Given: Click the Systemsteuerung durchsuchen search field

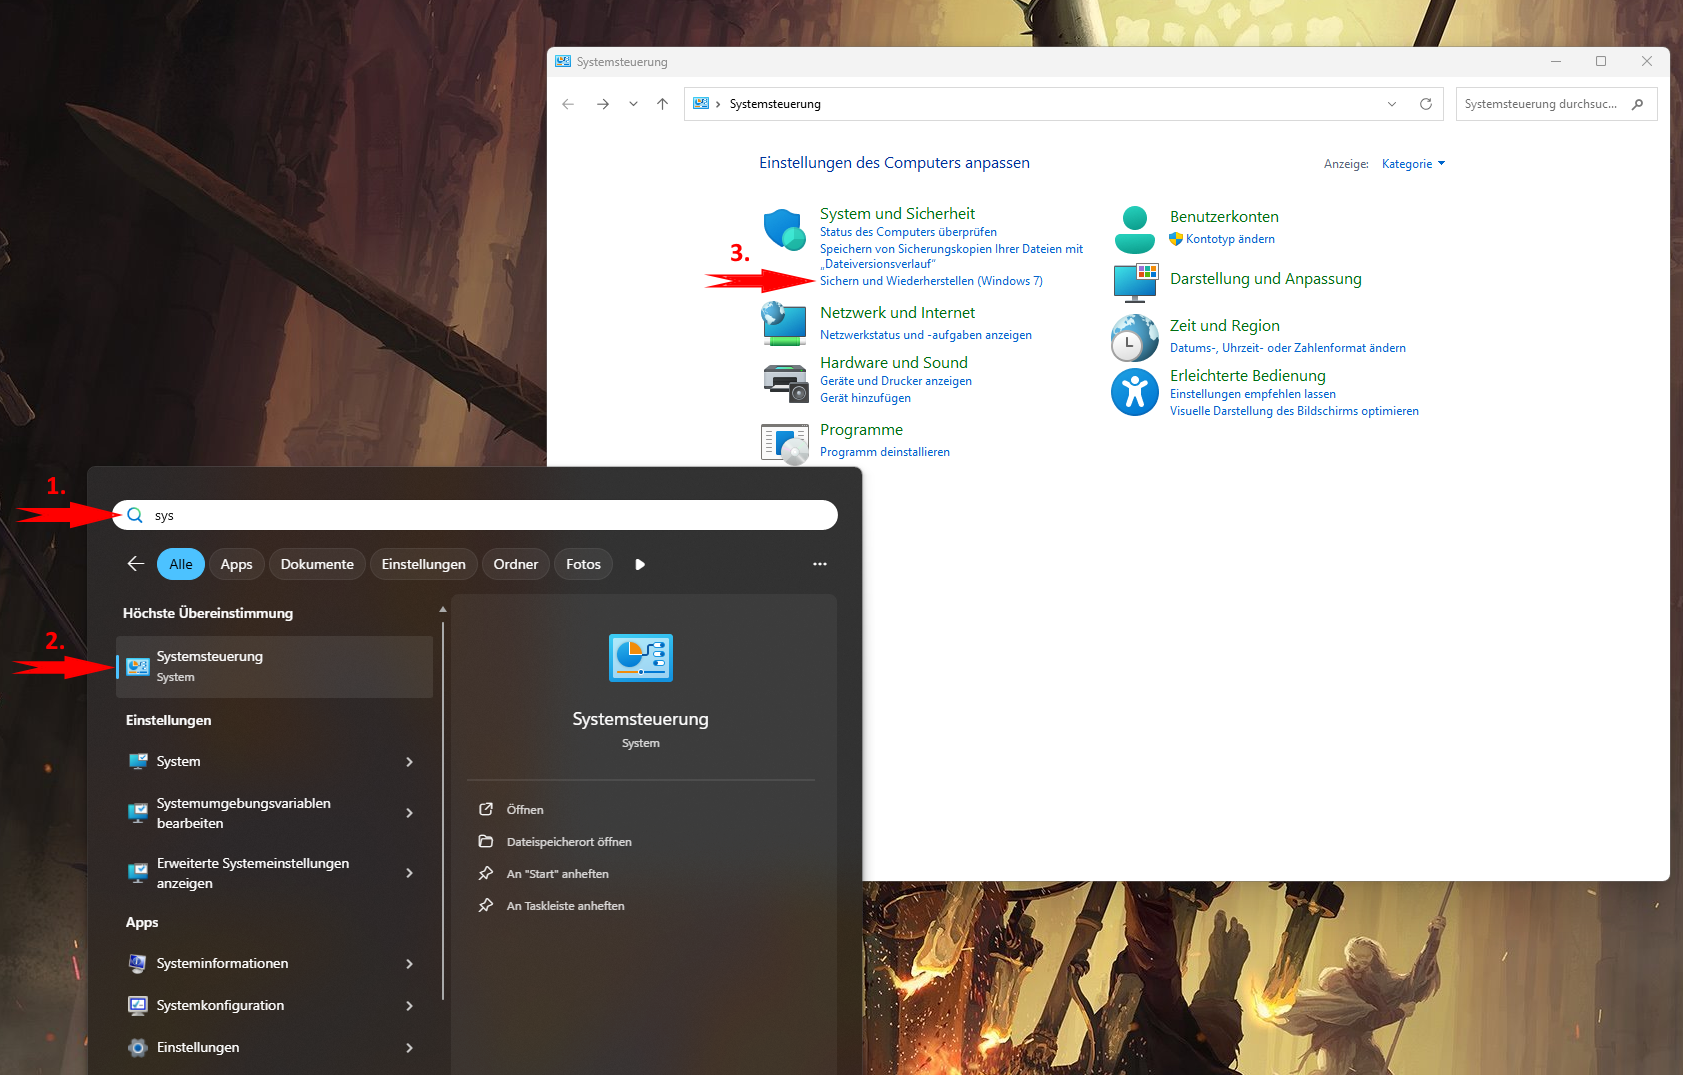Looking at the screenshot, I should [x=1556, y=104].
